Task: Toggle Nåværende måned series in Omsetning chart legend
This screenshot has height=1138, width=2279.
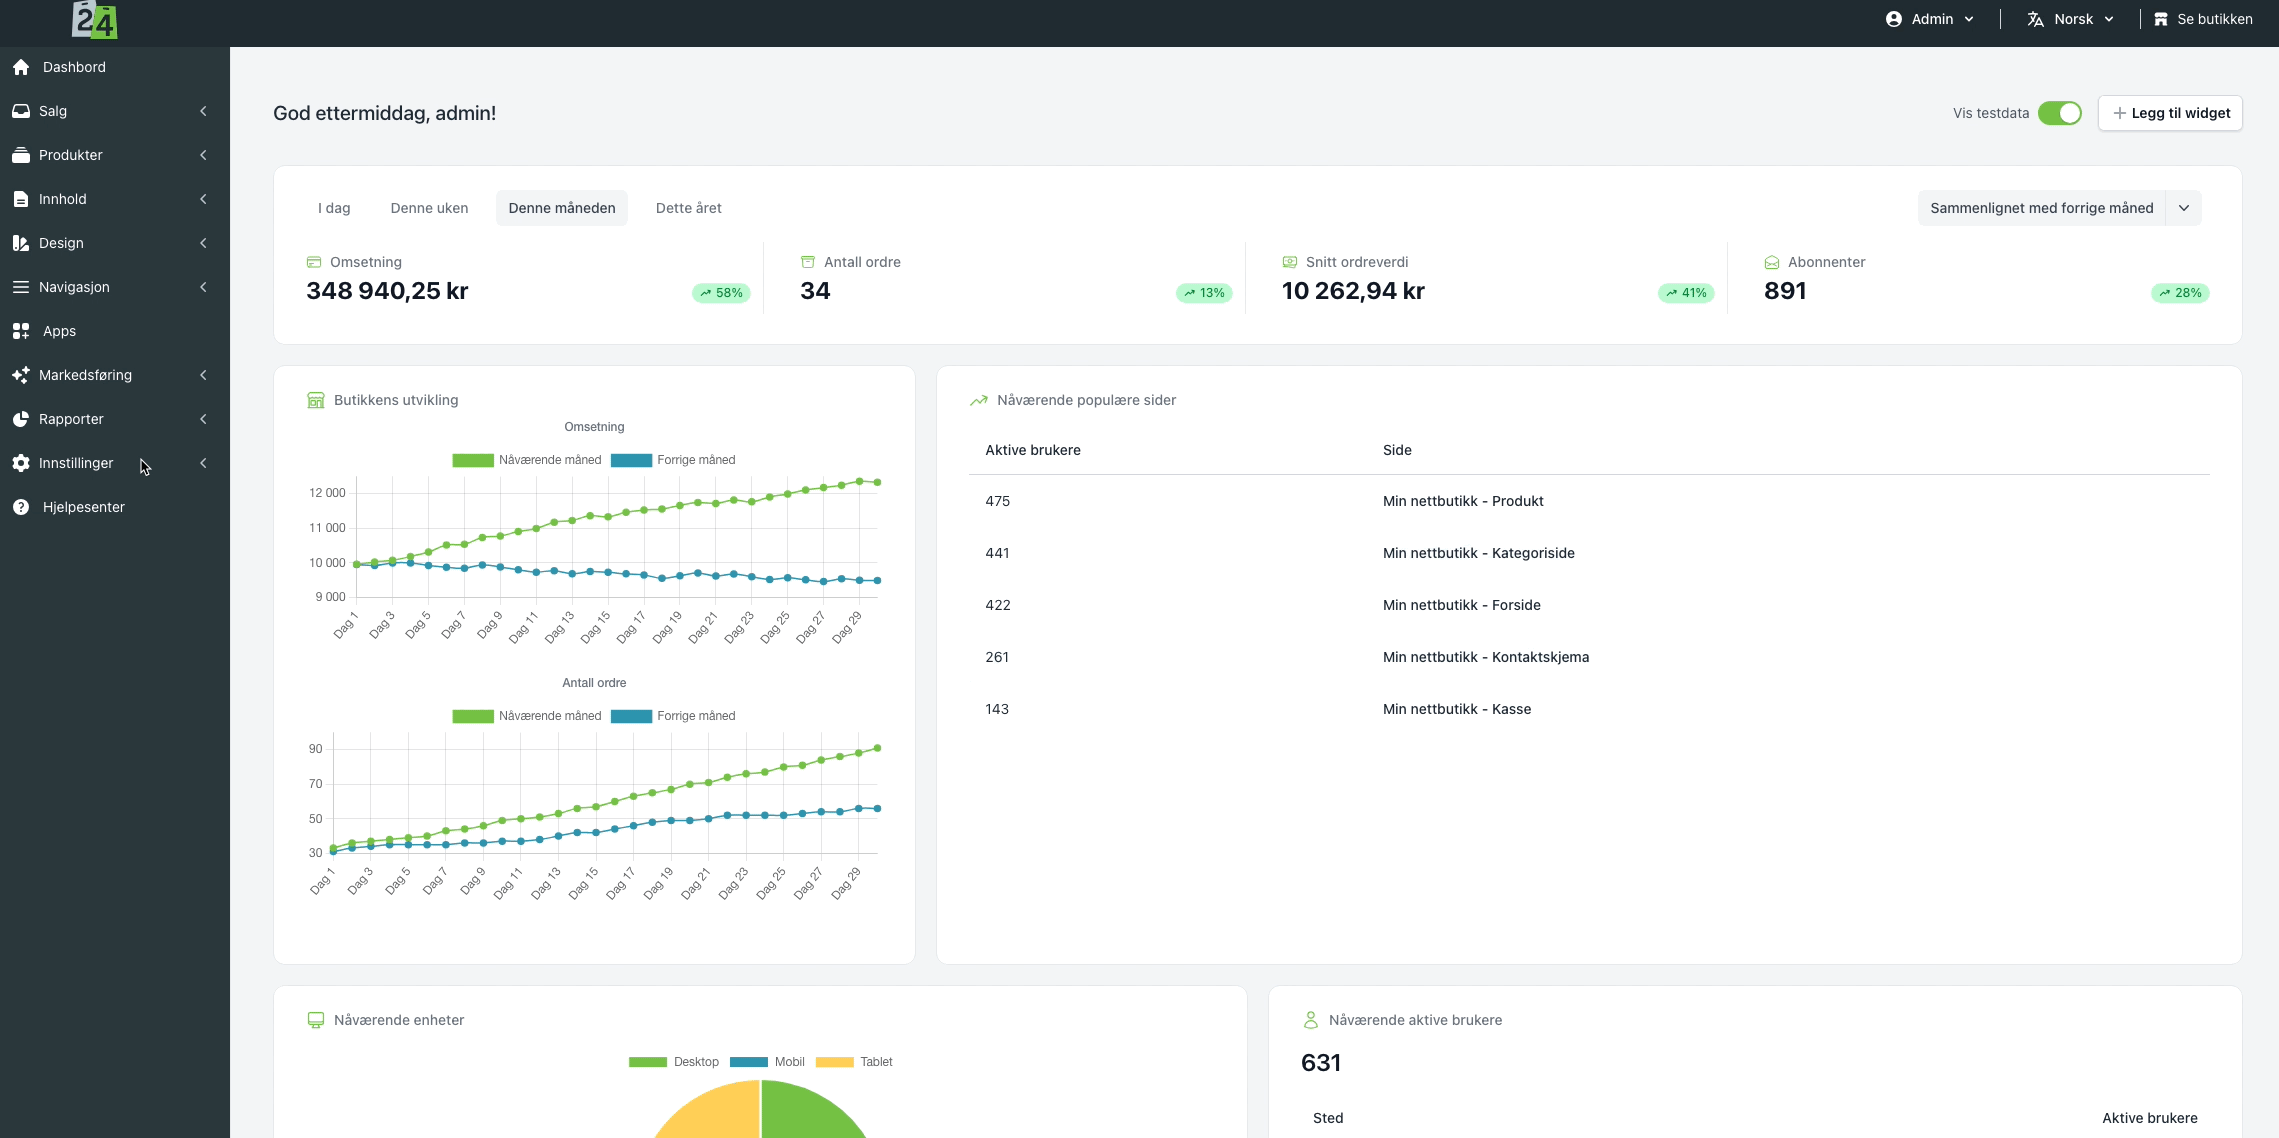Action: 527,460
